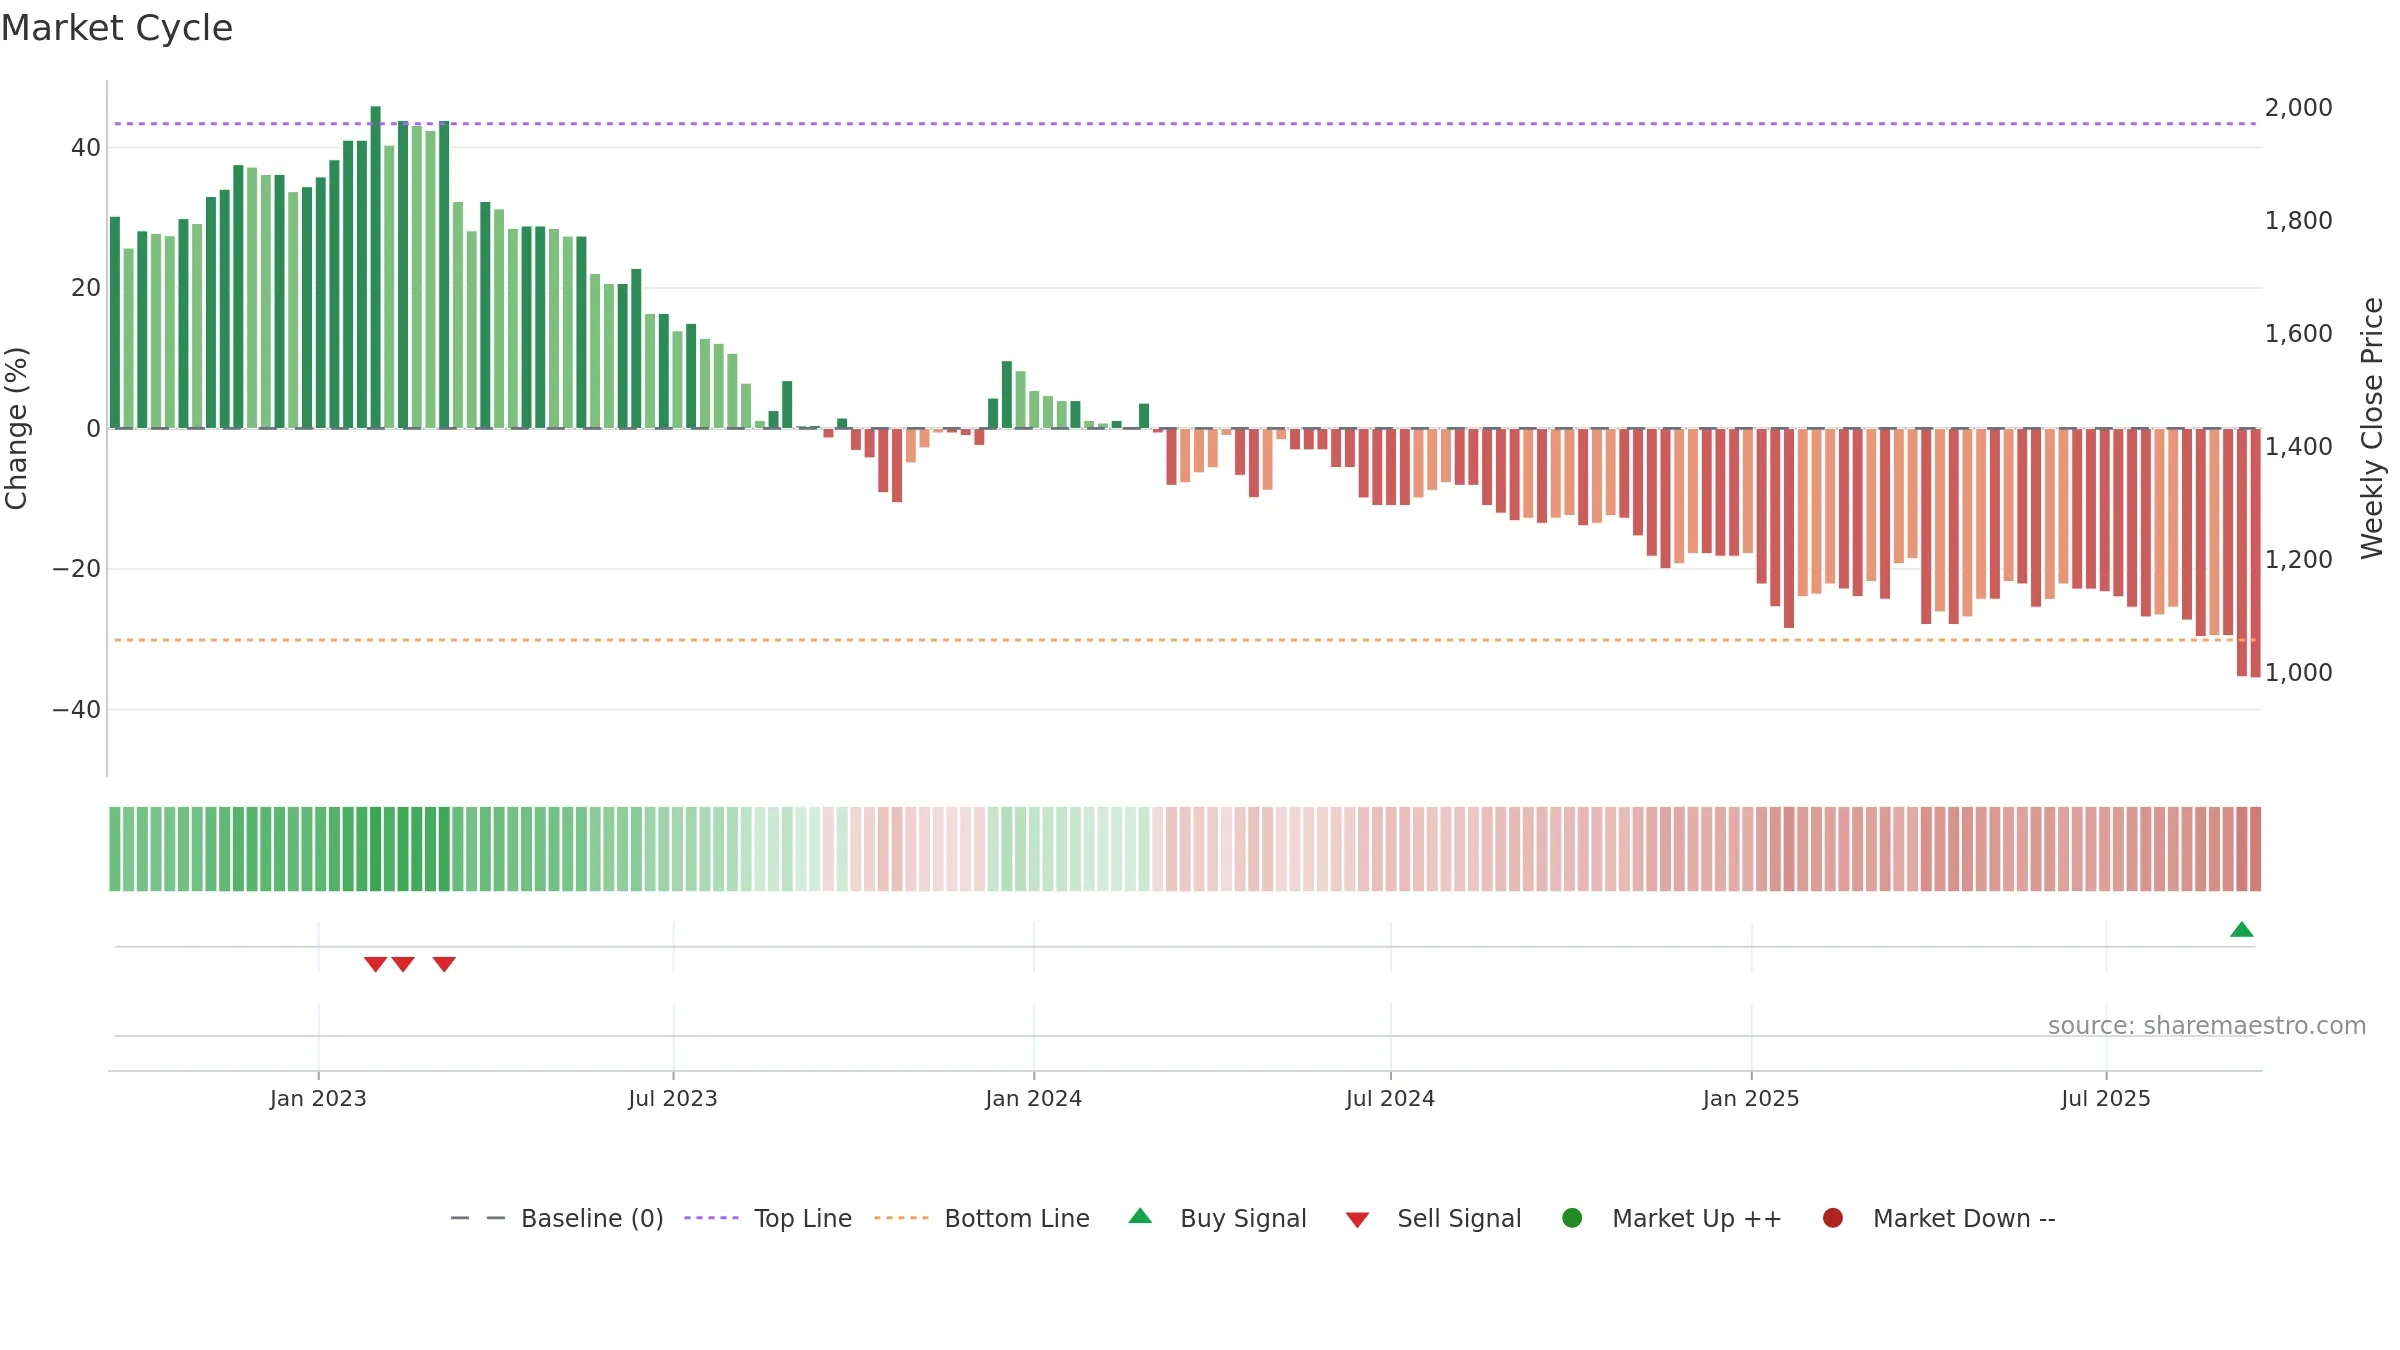The image size is (2400, 1350).
Task: Click the purple dotted Top Line
Action: click(1185, 124)
